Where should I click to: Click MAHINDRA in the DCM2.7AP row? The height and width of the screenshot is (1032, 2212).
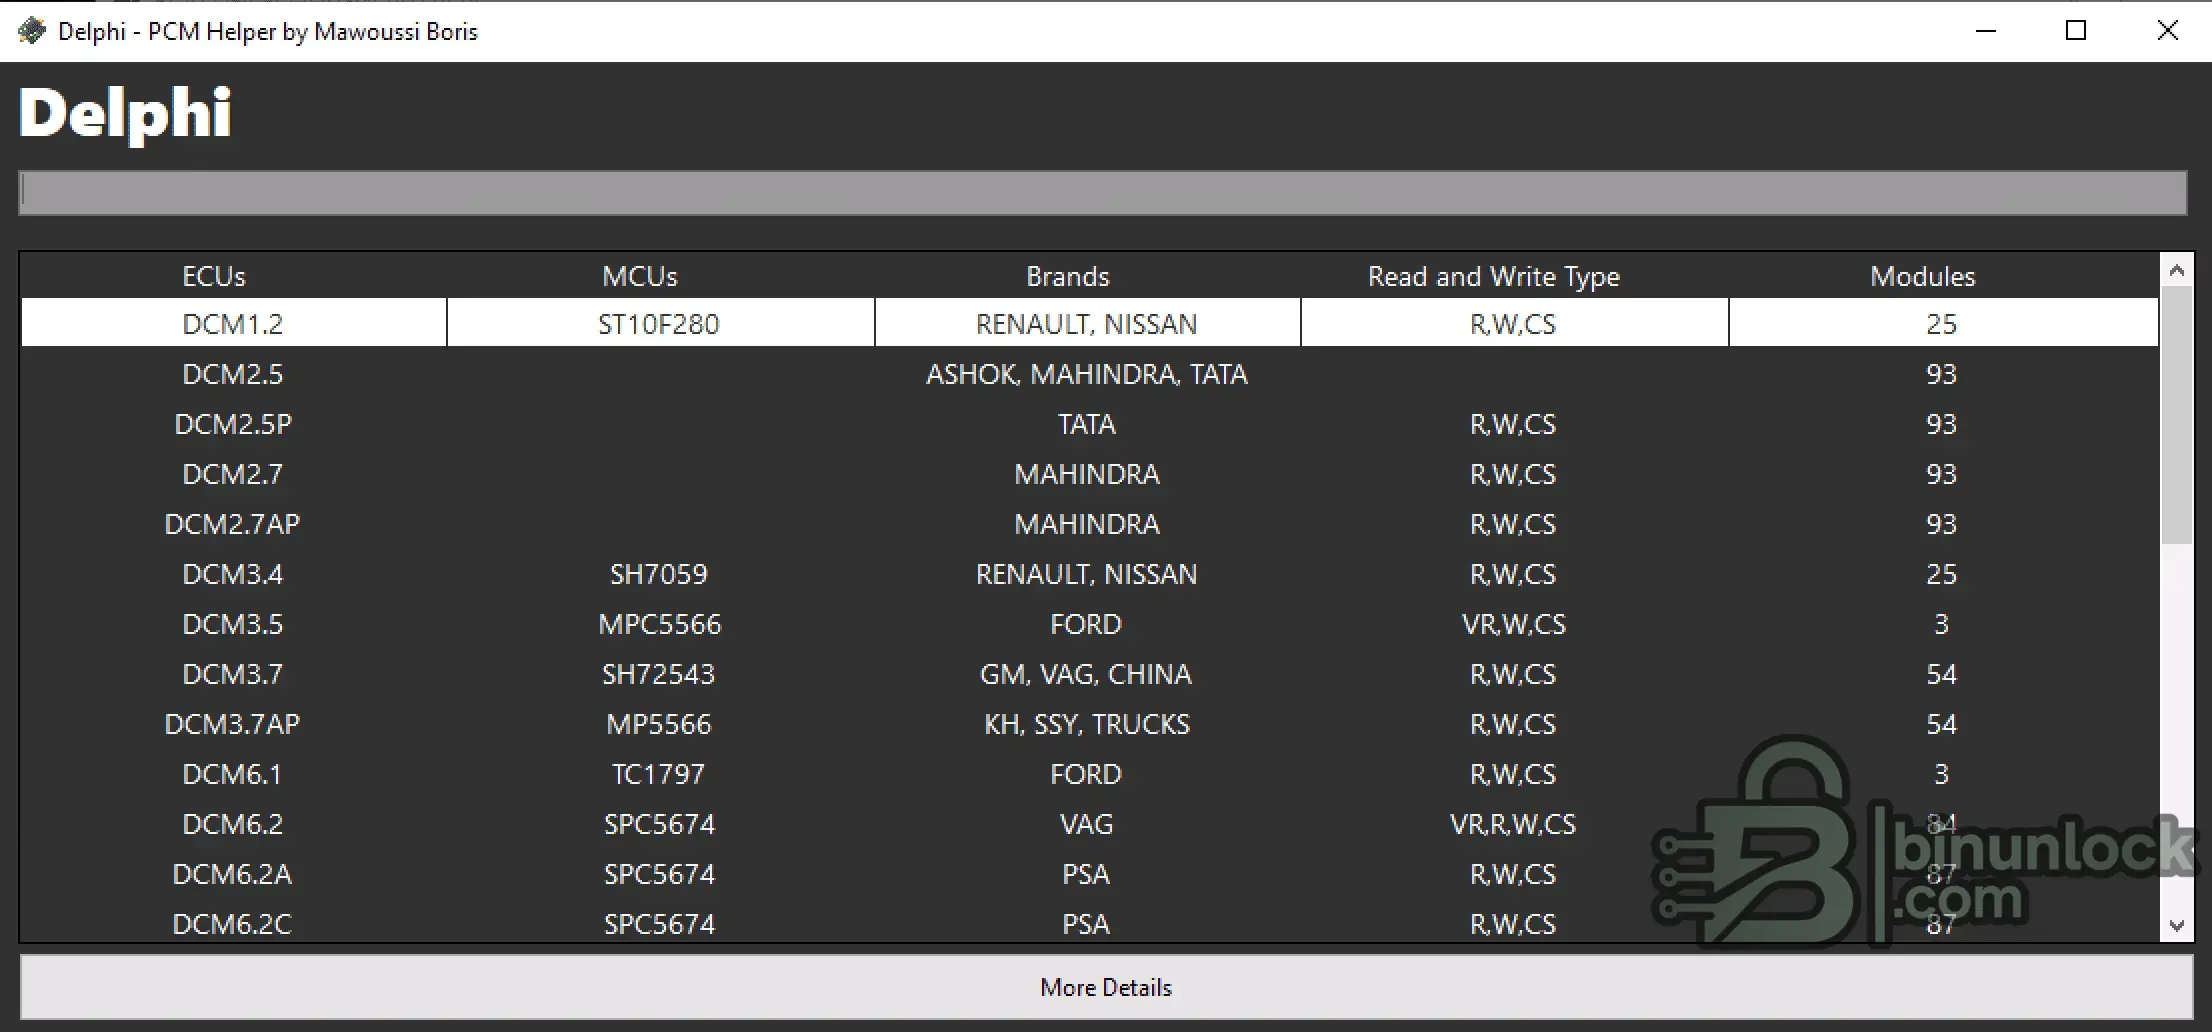[1087, 524]
